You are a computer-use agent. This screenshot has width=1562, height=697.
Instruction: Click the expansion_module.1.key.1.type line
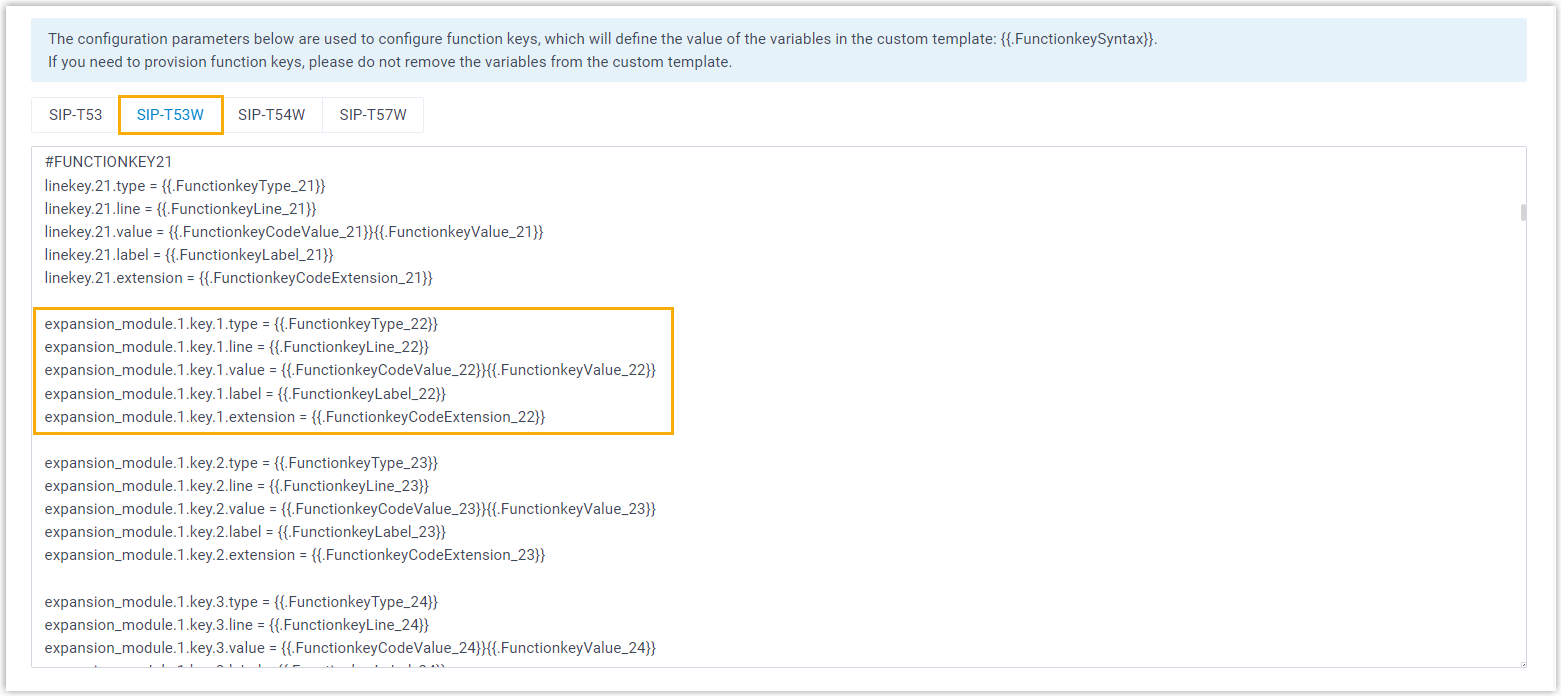241,324
